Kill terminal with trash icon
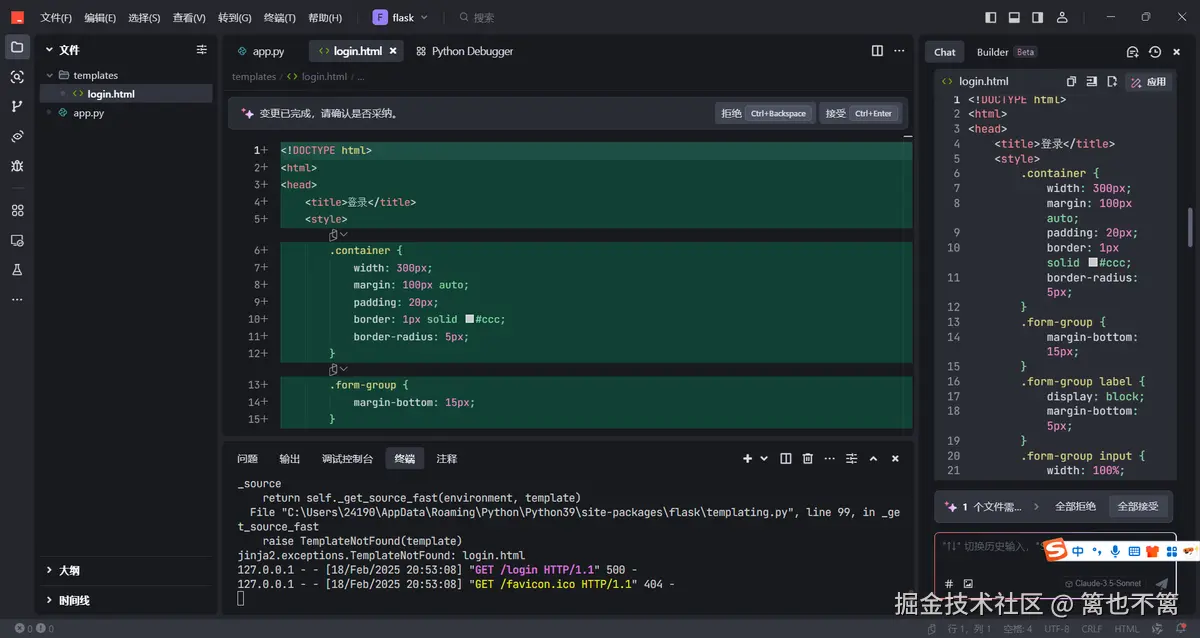The height and width of the screenshot is (638, 1200). (808, 458)
